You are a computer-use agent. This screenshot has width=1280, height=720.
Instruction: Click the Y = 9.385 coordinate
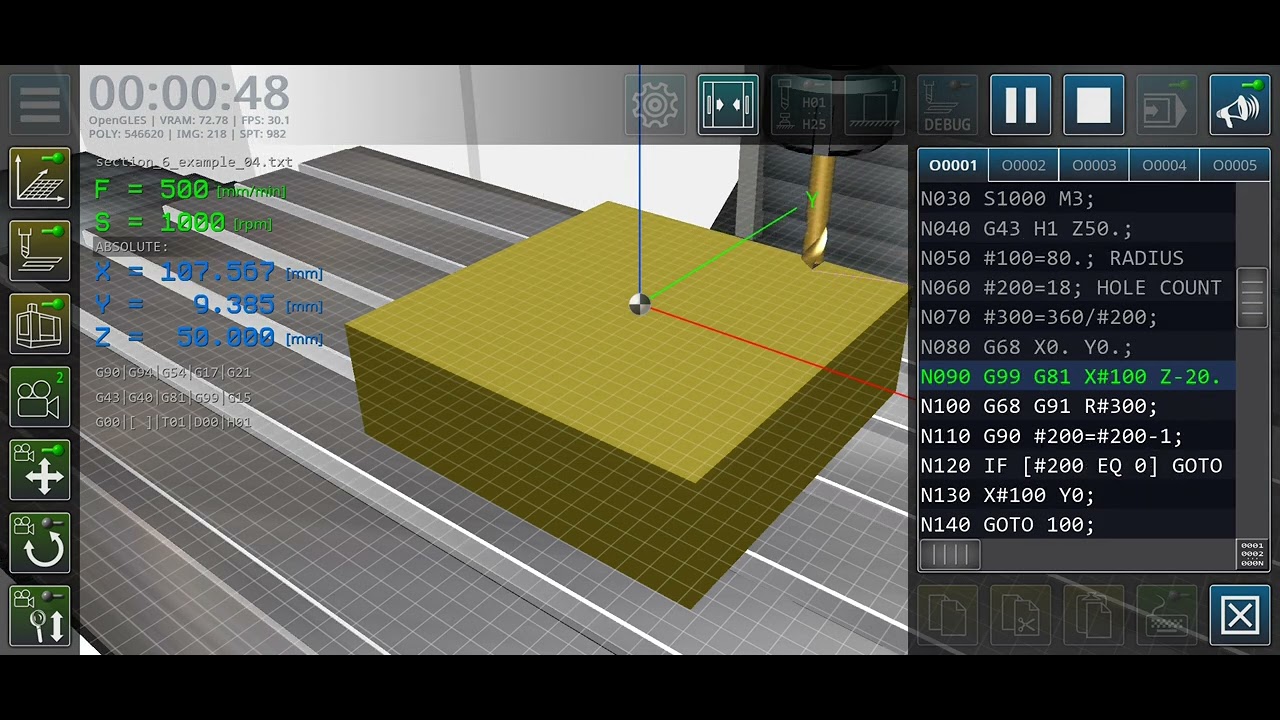[209, 305]
